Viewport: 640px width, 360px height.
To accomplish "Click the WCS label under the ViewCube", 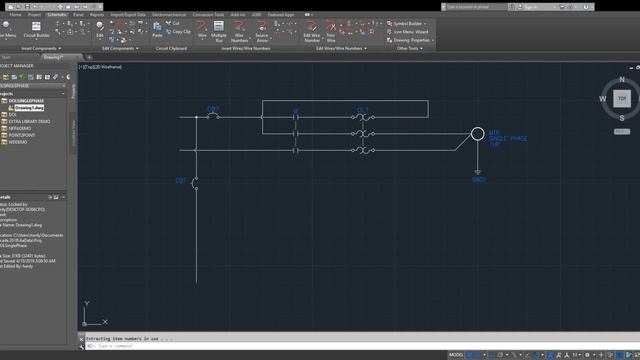I will pos(622,131).
